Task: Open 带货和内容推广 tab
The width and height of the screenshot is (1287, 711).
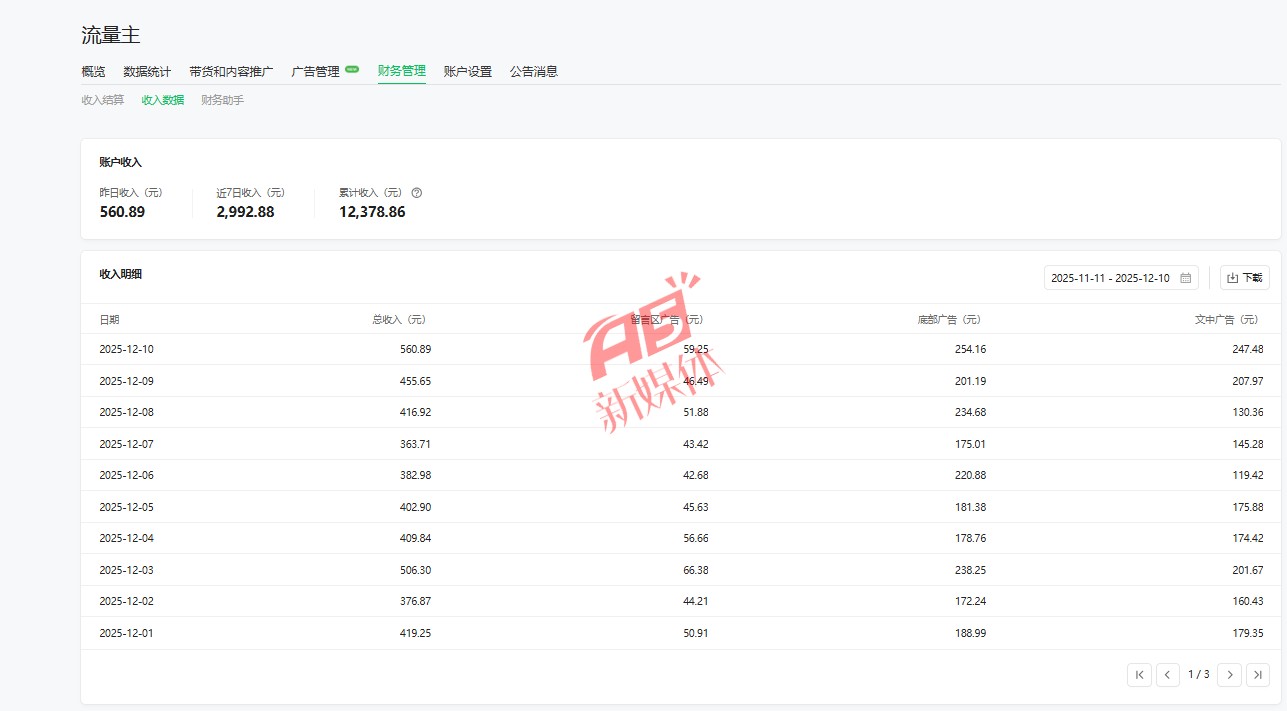Action: click(230, 72)
